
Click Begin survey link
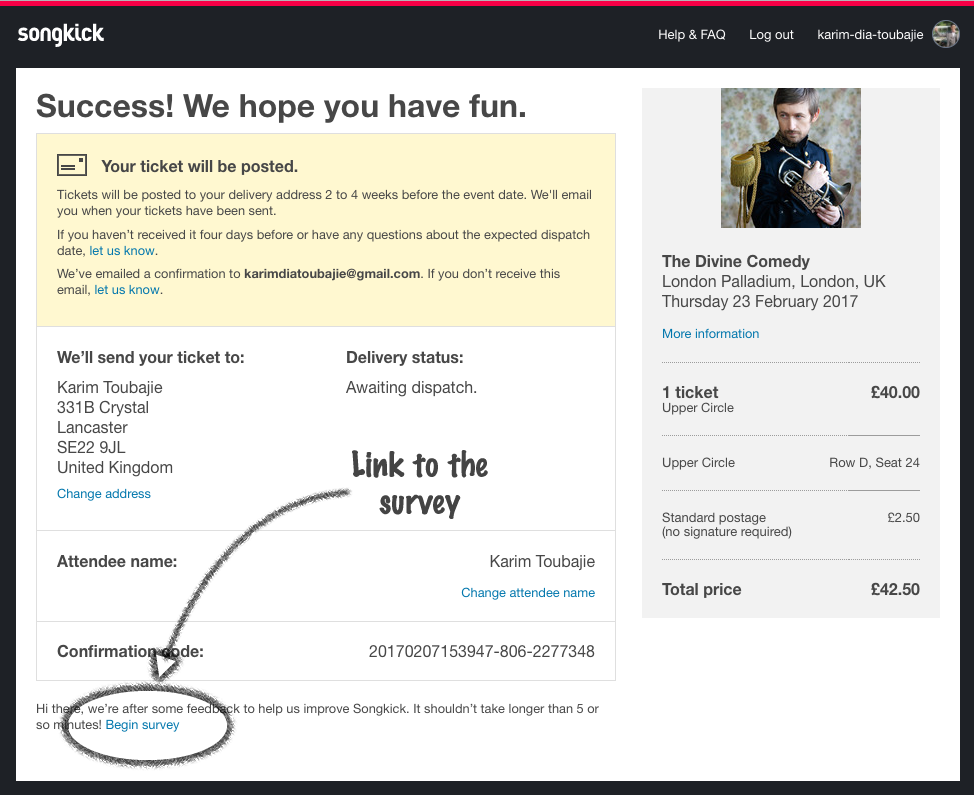142,725
